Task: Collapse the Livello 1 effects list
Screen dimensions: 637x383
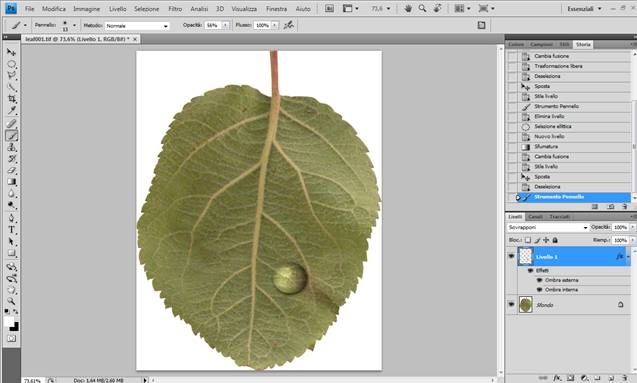Action: [628, 256]
